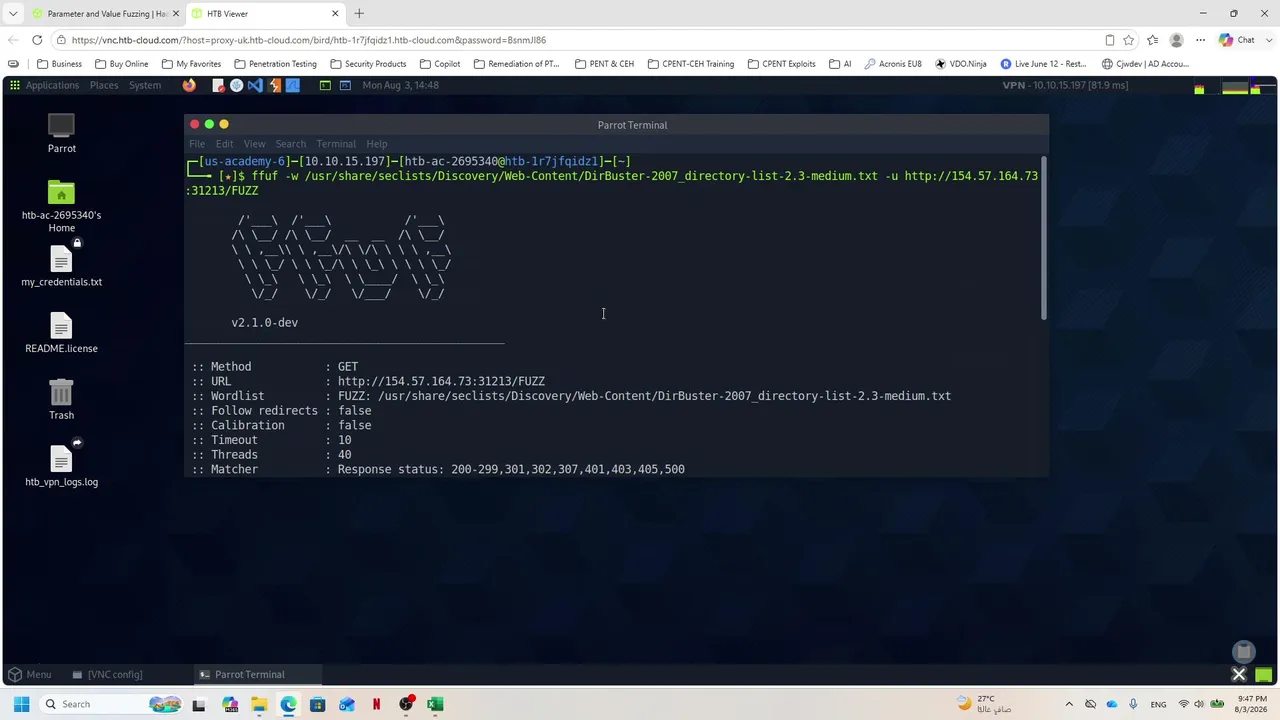Image resolution: width=1280 pixels, height=720 pixels.
Task: Open terminal Edit menu
Action: tap(224, 144)
